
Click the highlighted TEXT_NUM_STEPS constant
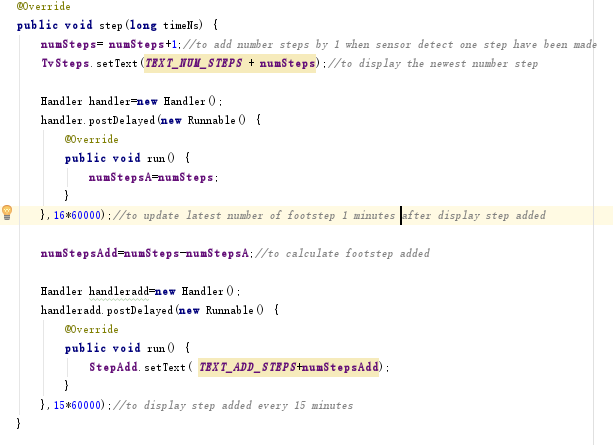[194, 63]
